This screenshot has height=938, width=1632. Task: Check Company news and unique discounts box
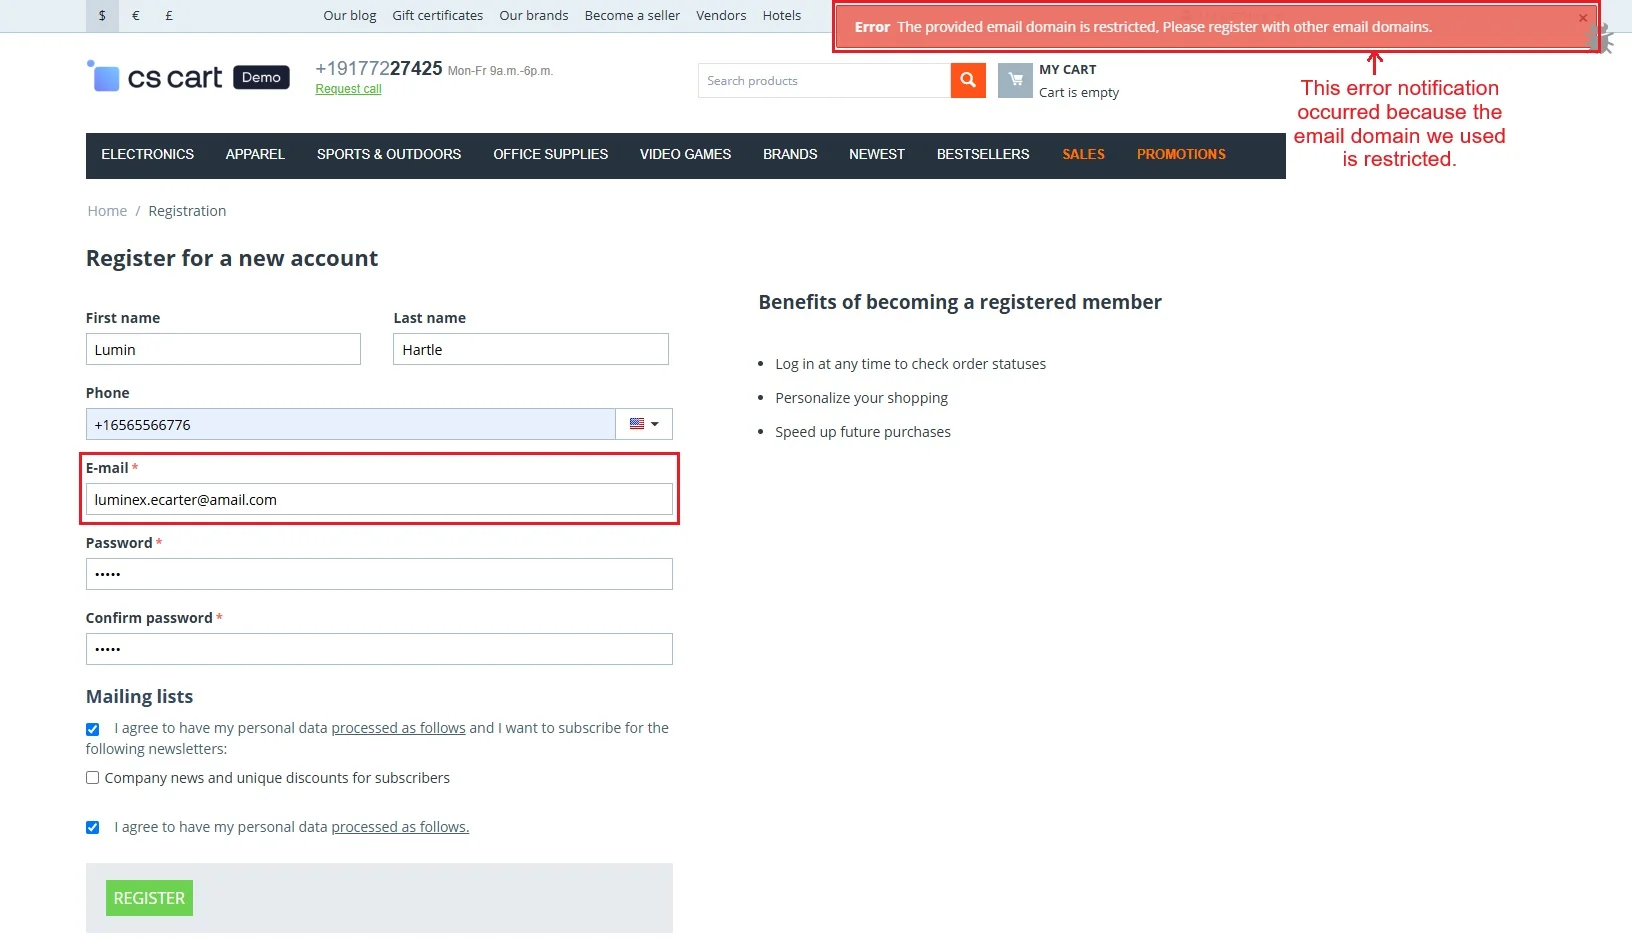[93, 778]
